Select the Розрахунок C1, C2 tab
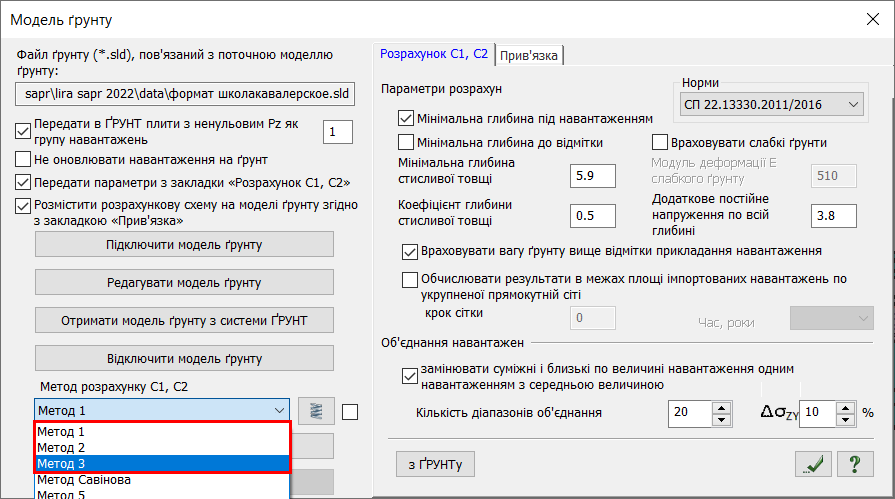Viewport: 895px width, 499px height. pyautogui.click(x=434, y=54)
